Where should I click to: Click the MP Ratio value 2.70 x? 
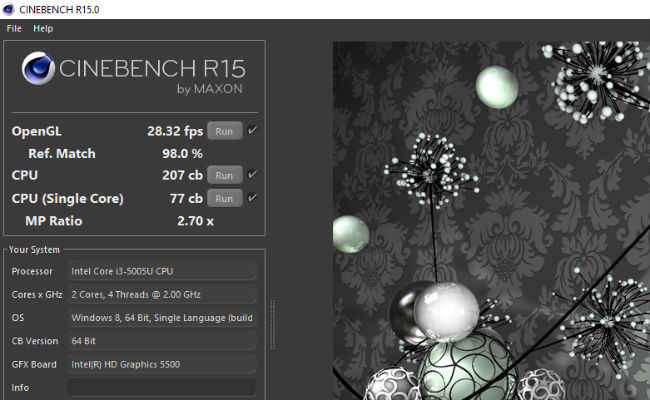coord(195,221)
